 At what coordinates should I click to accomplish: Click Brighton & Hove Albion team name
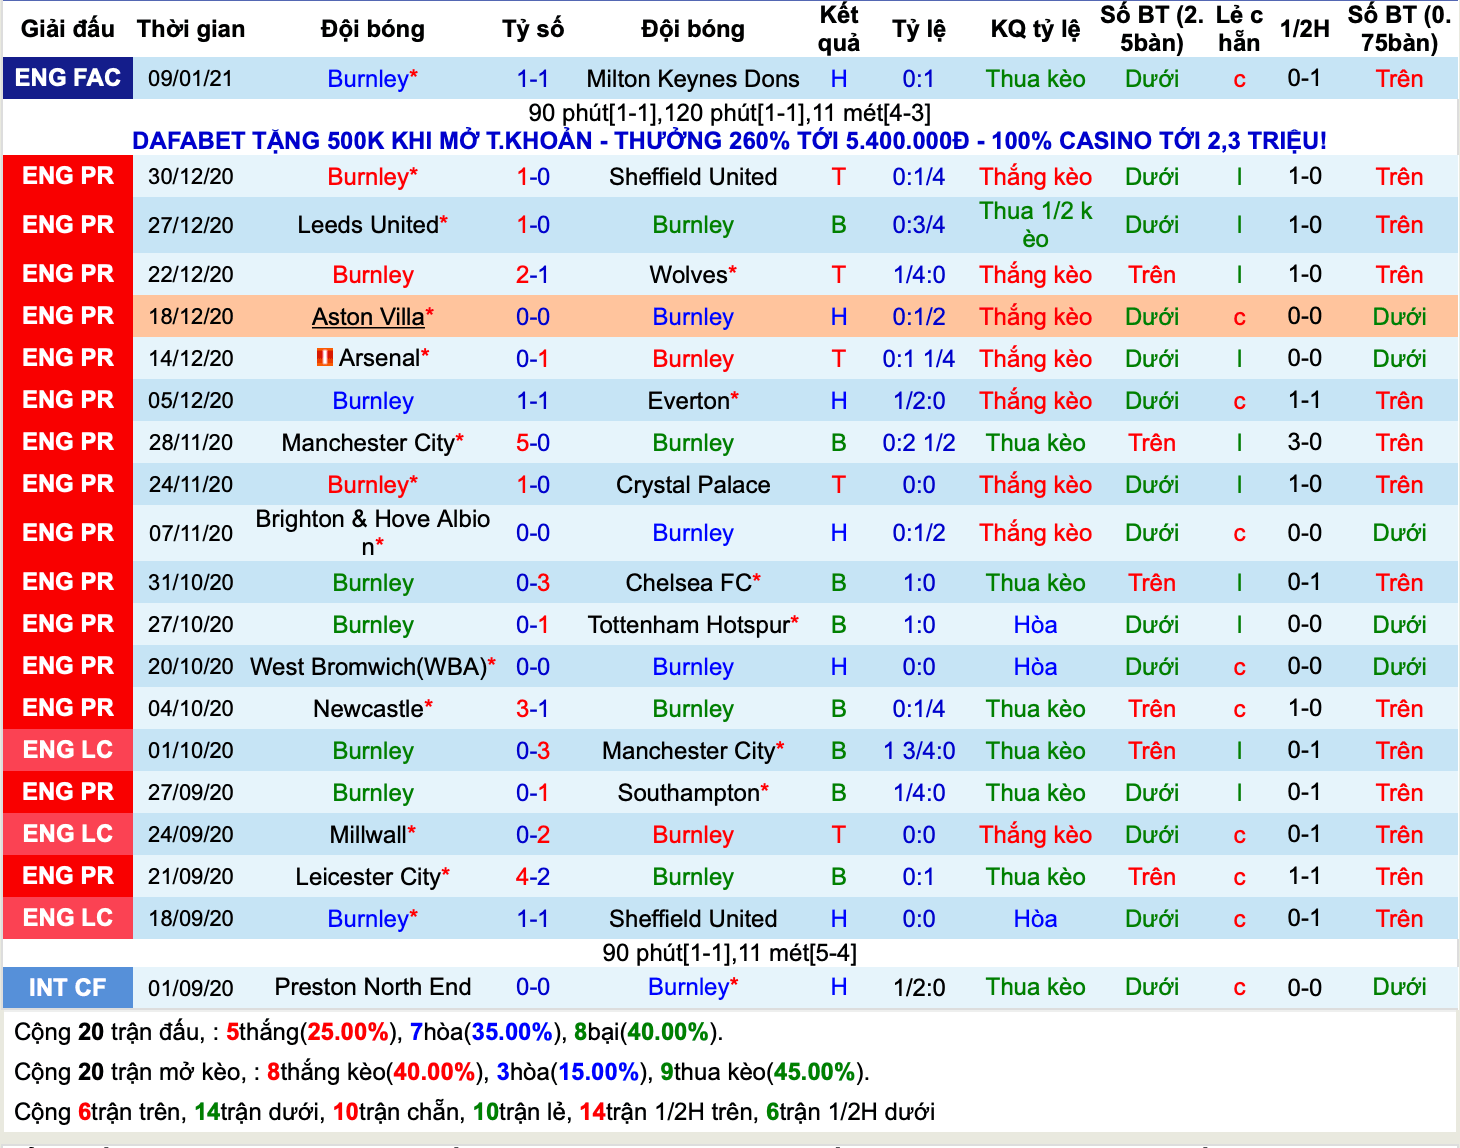point(373,532)
